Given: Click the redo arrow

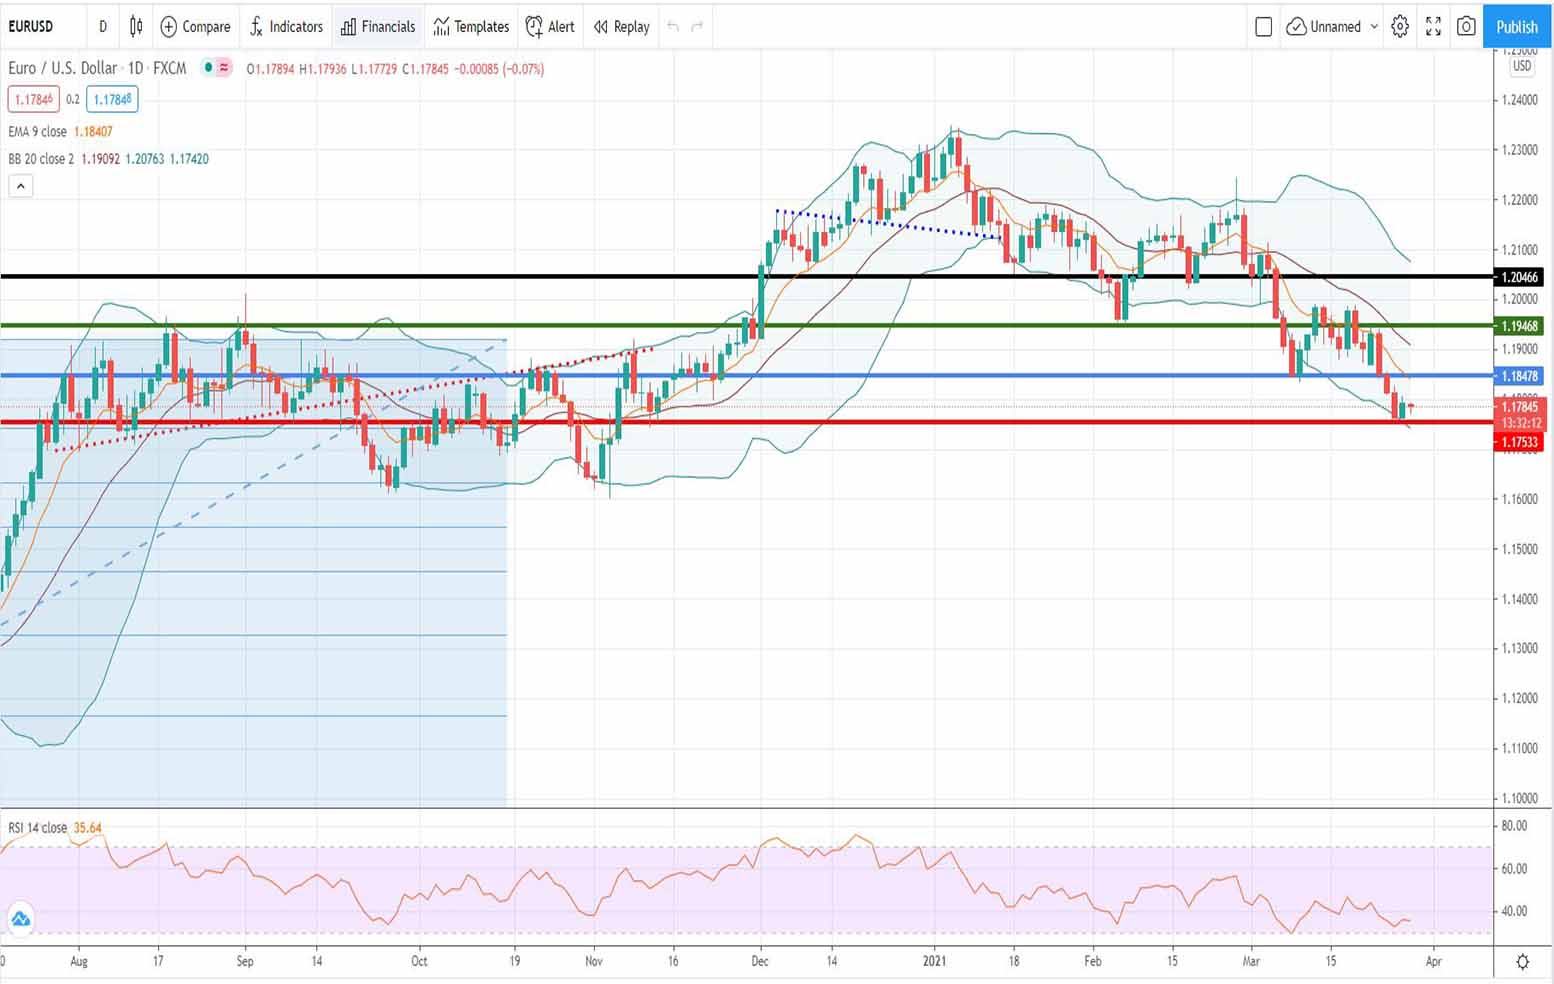Looking at the screenshot, I should pyautogui.click(x=697, y=27).
